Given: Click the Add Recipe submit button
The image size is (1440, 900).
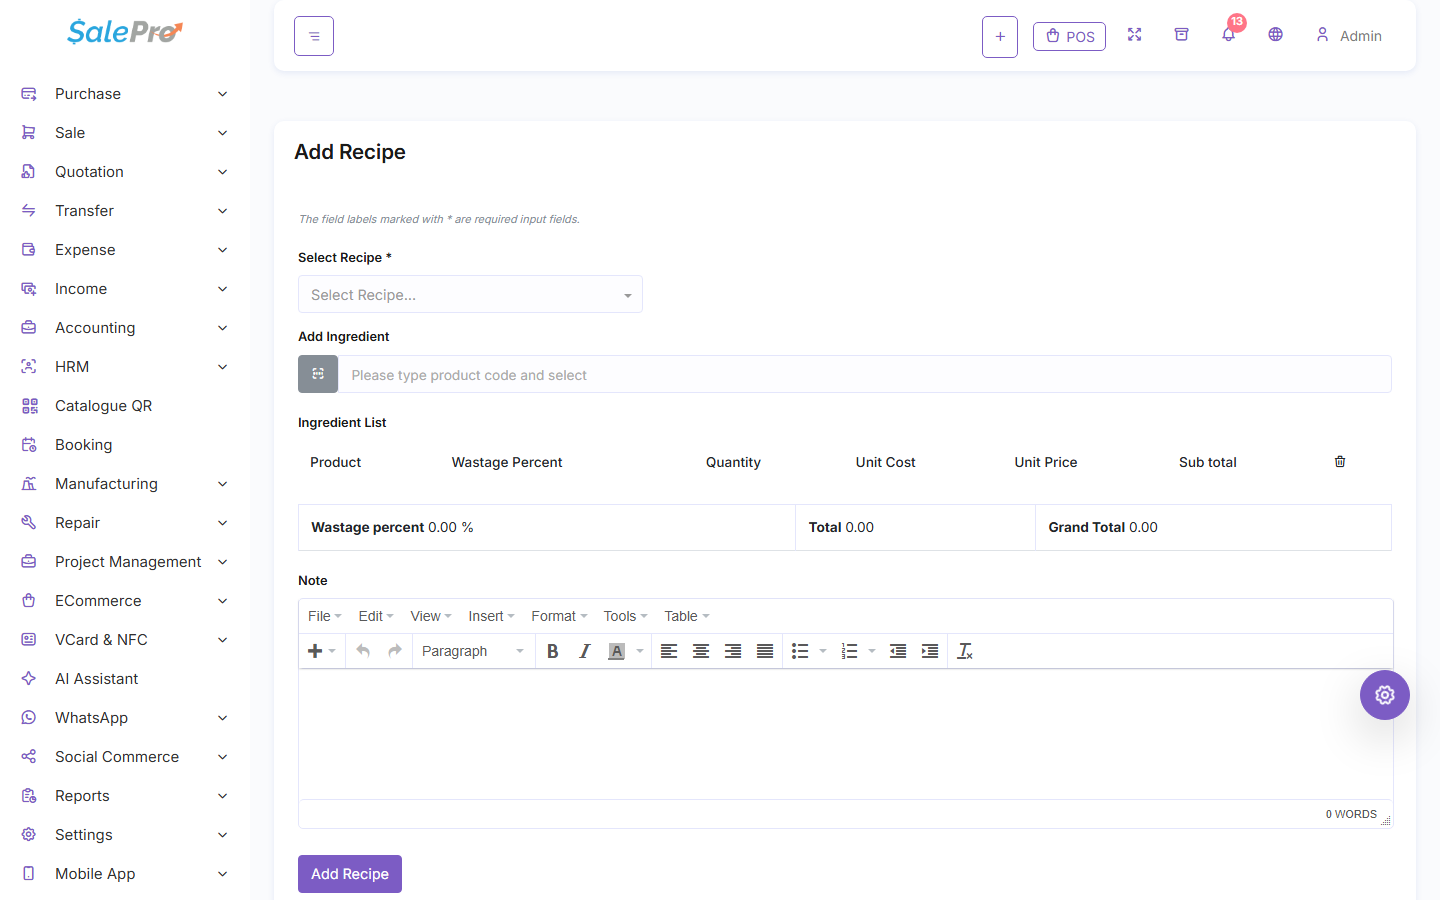Looking at the screenshot, I should click(350, 874).
